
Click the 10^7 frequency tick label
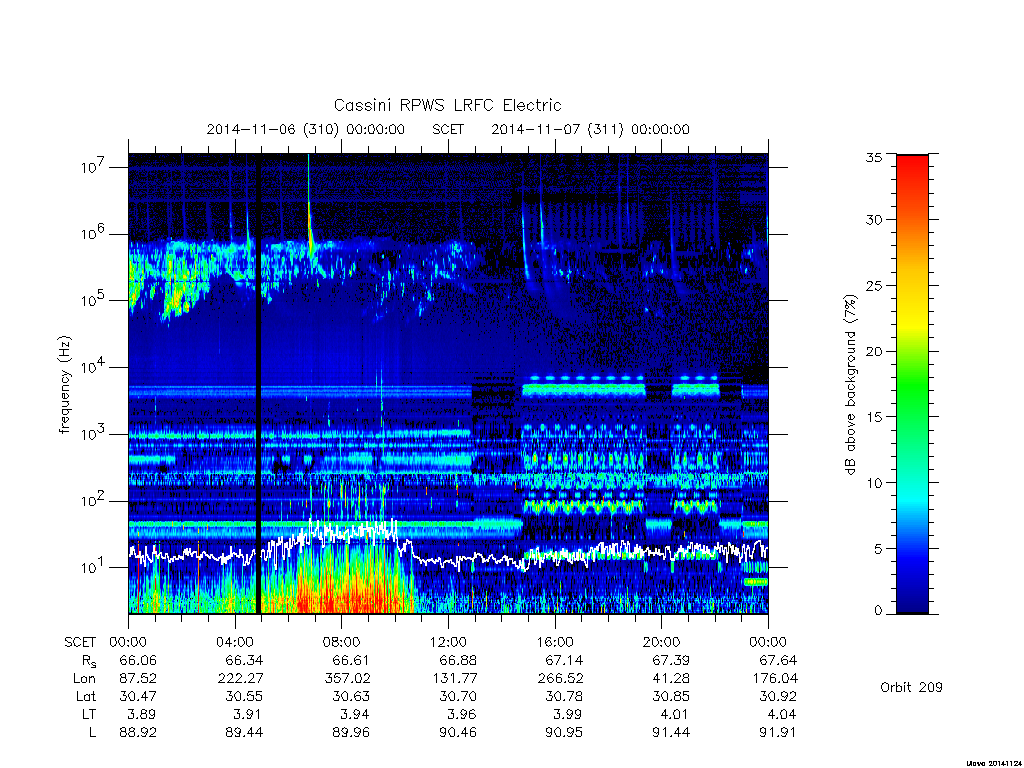[95, 167]
